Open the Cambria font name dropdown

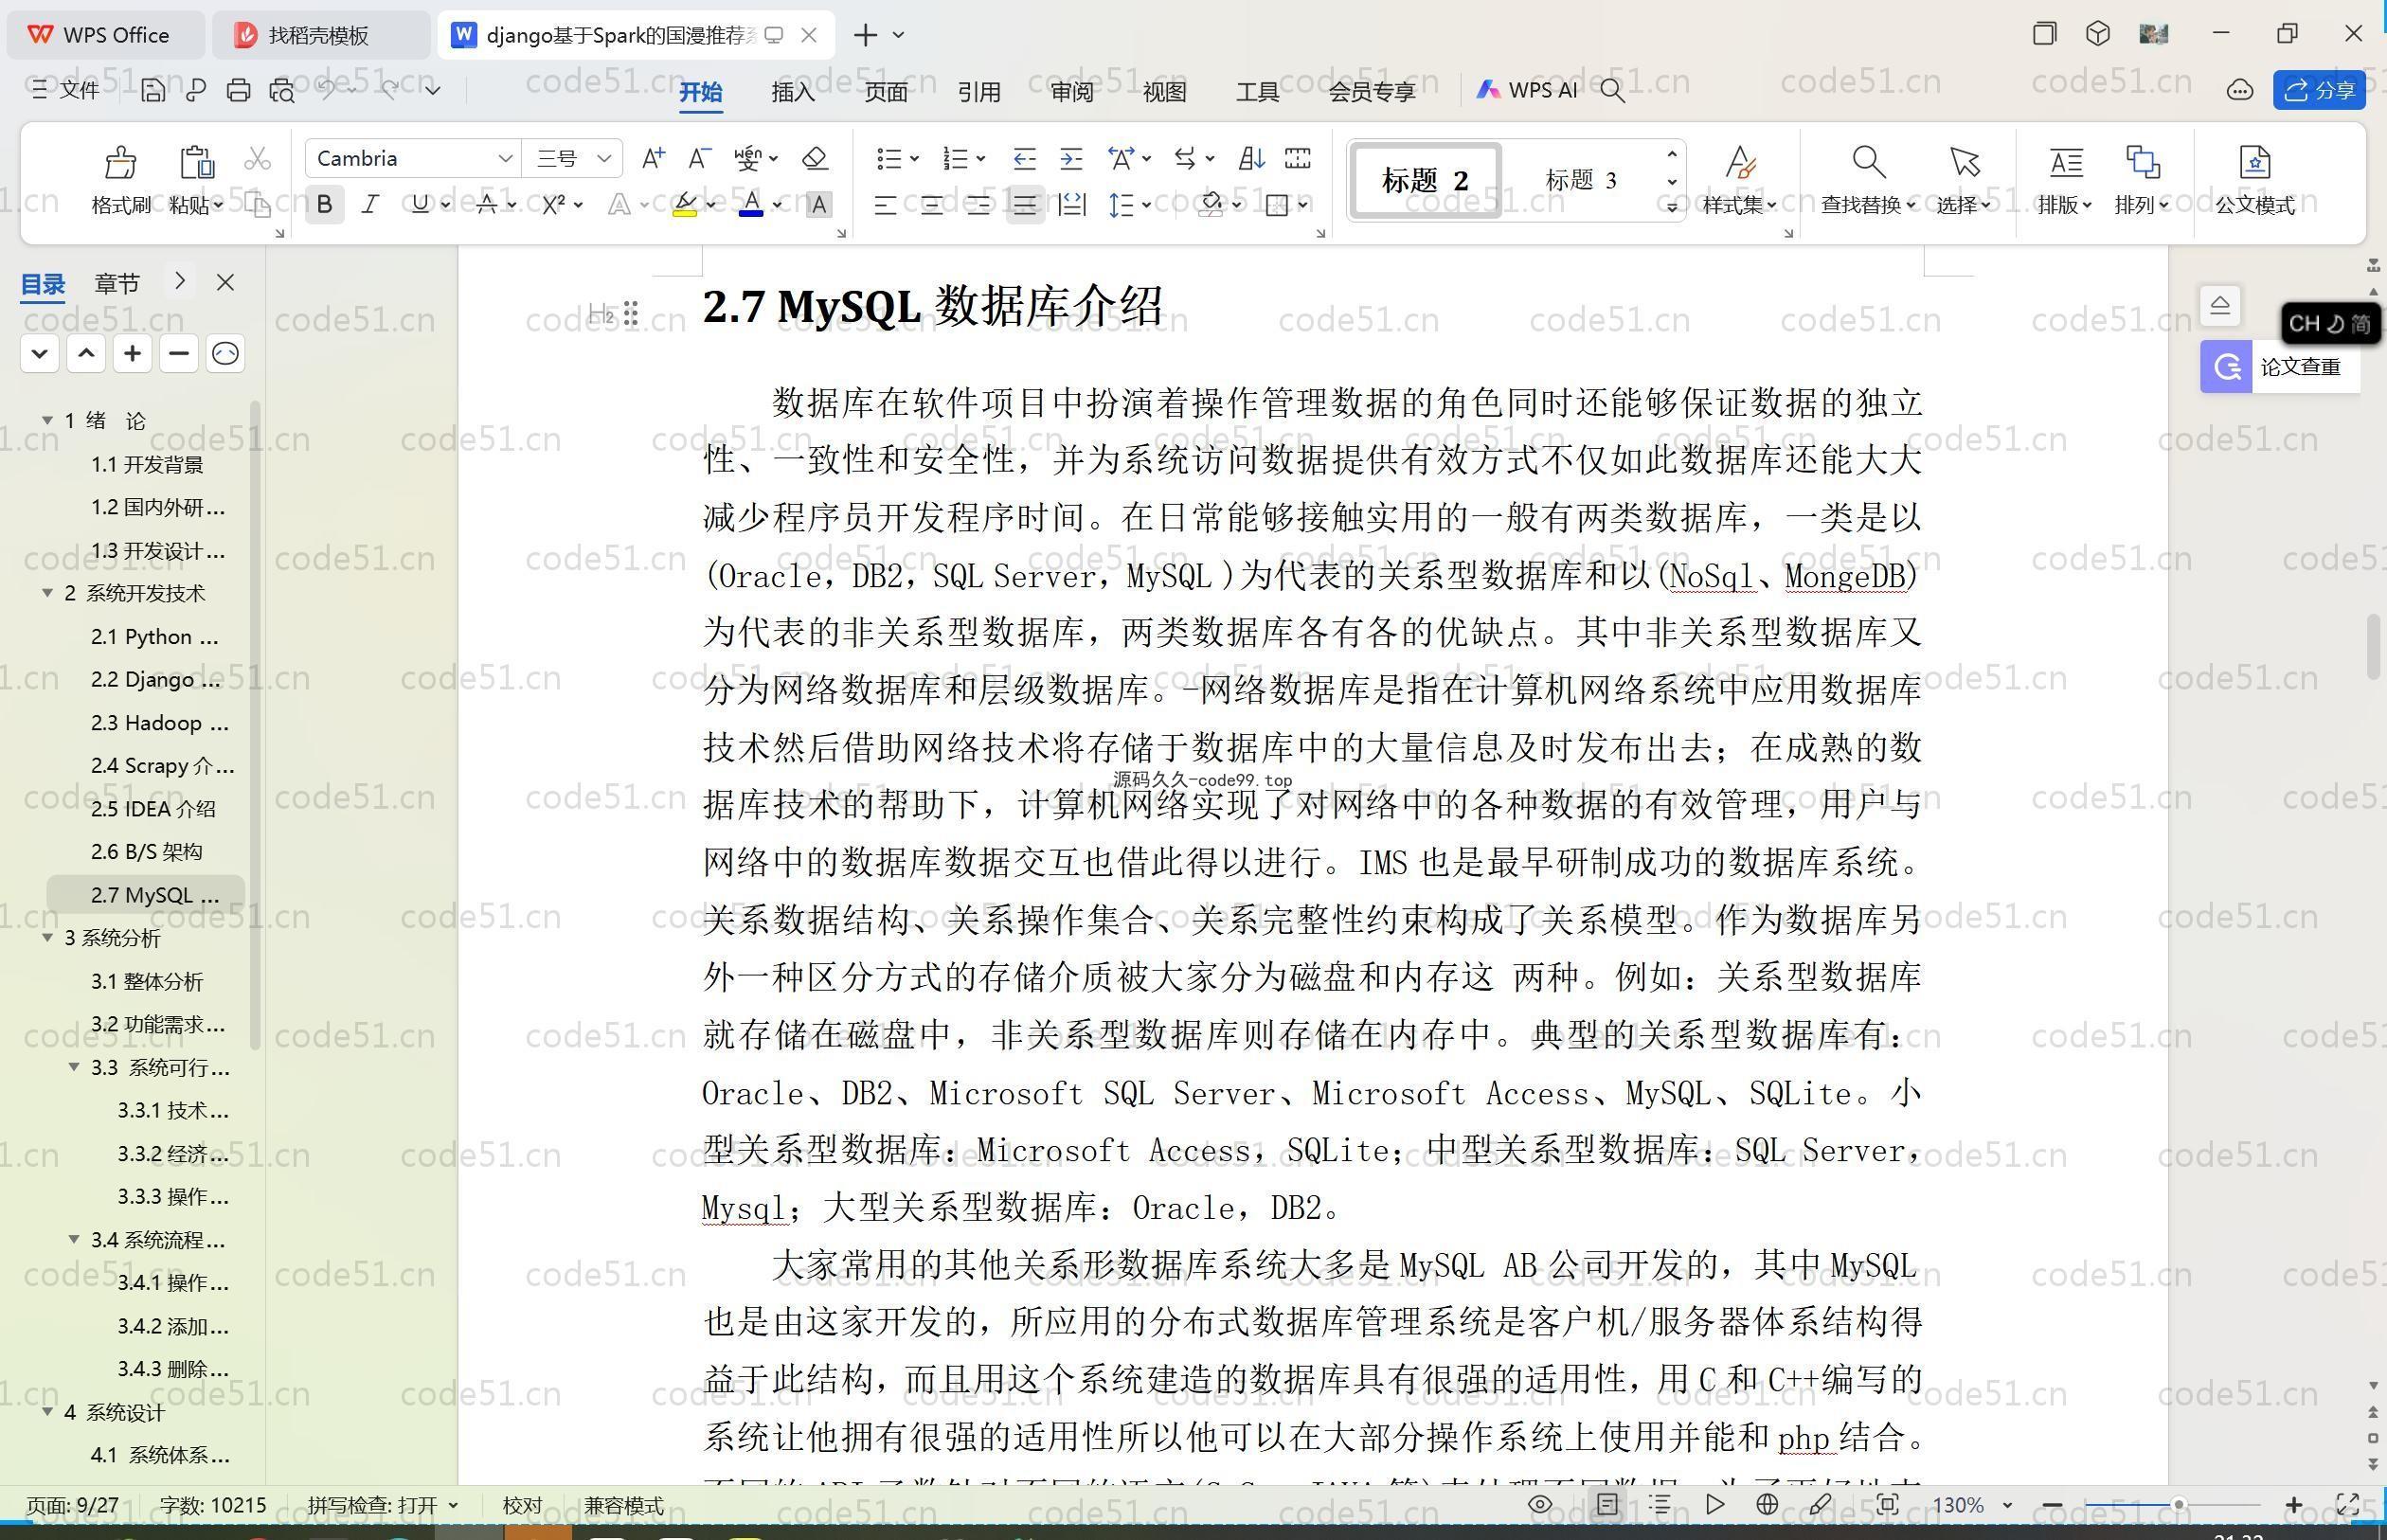pos(505,158)
